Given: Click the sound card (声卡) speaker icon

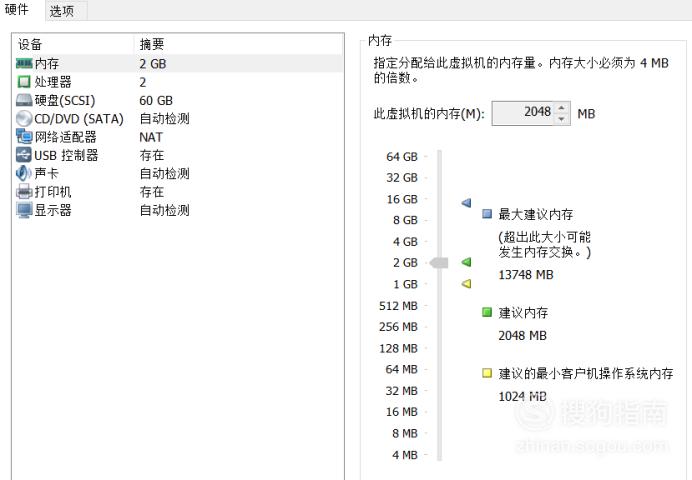Looking at the screenshot, I should pyautogui.click(x=23, y=173).
